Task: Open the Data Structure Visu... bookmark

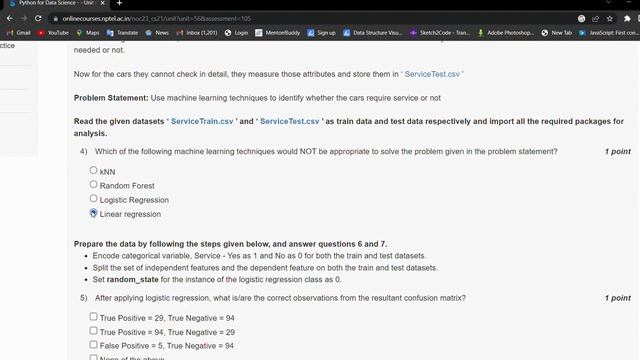Action: point(373,33)
